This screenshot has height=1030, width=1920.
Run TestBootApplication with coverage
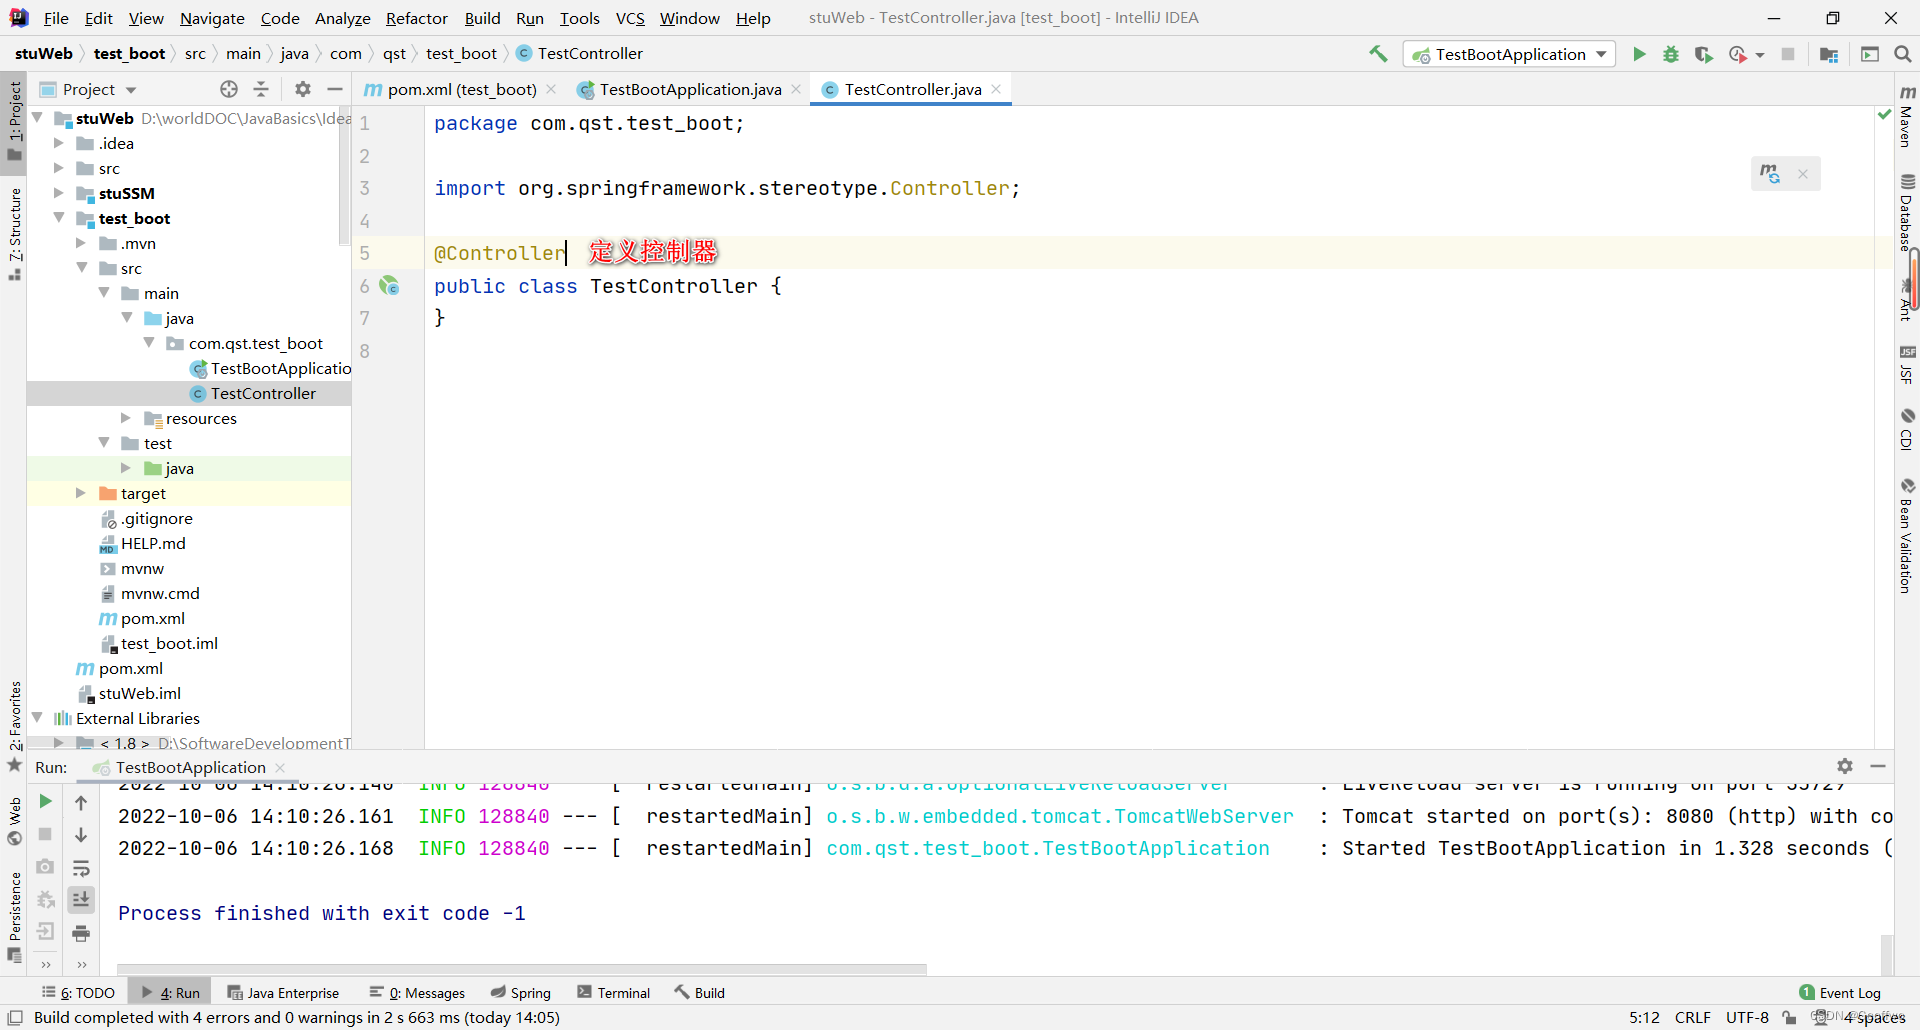(x=1704, y=54)
